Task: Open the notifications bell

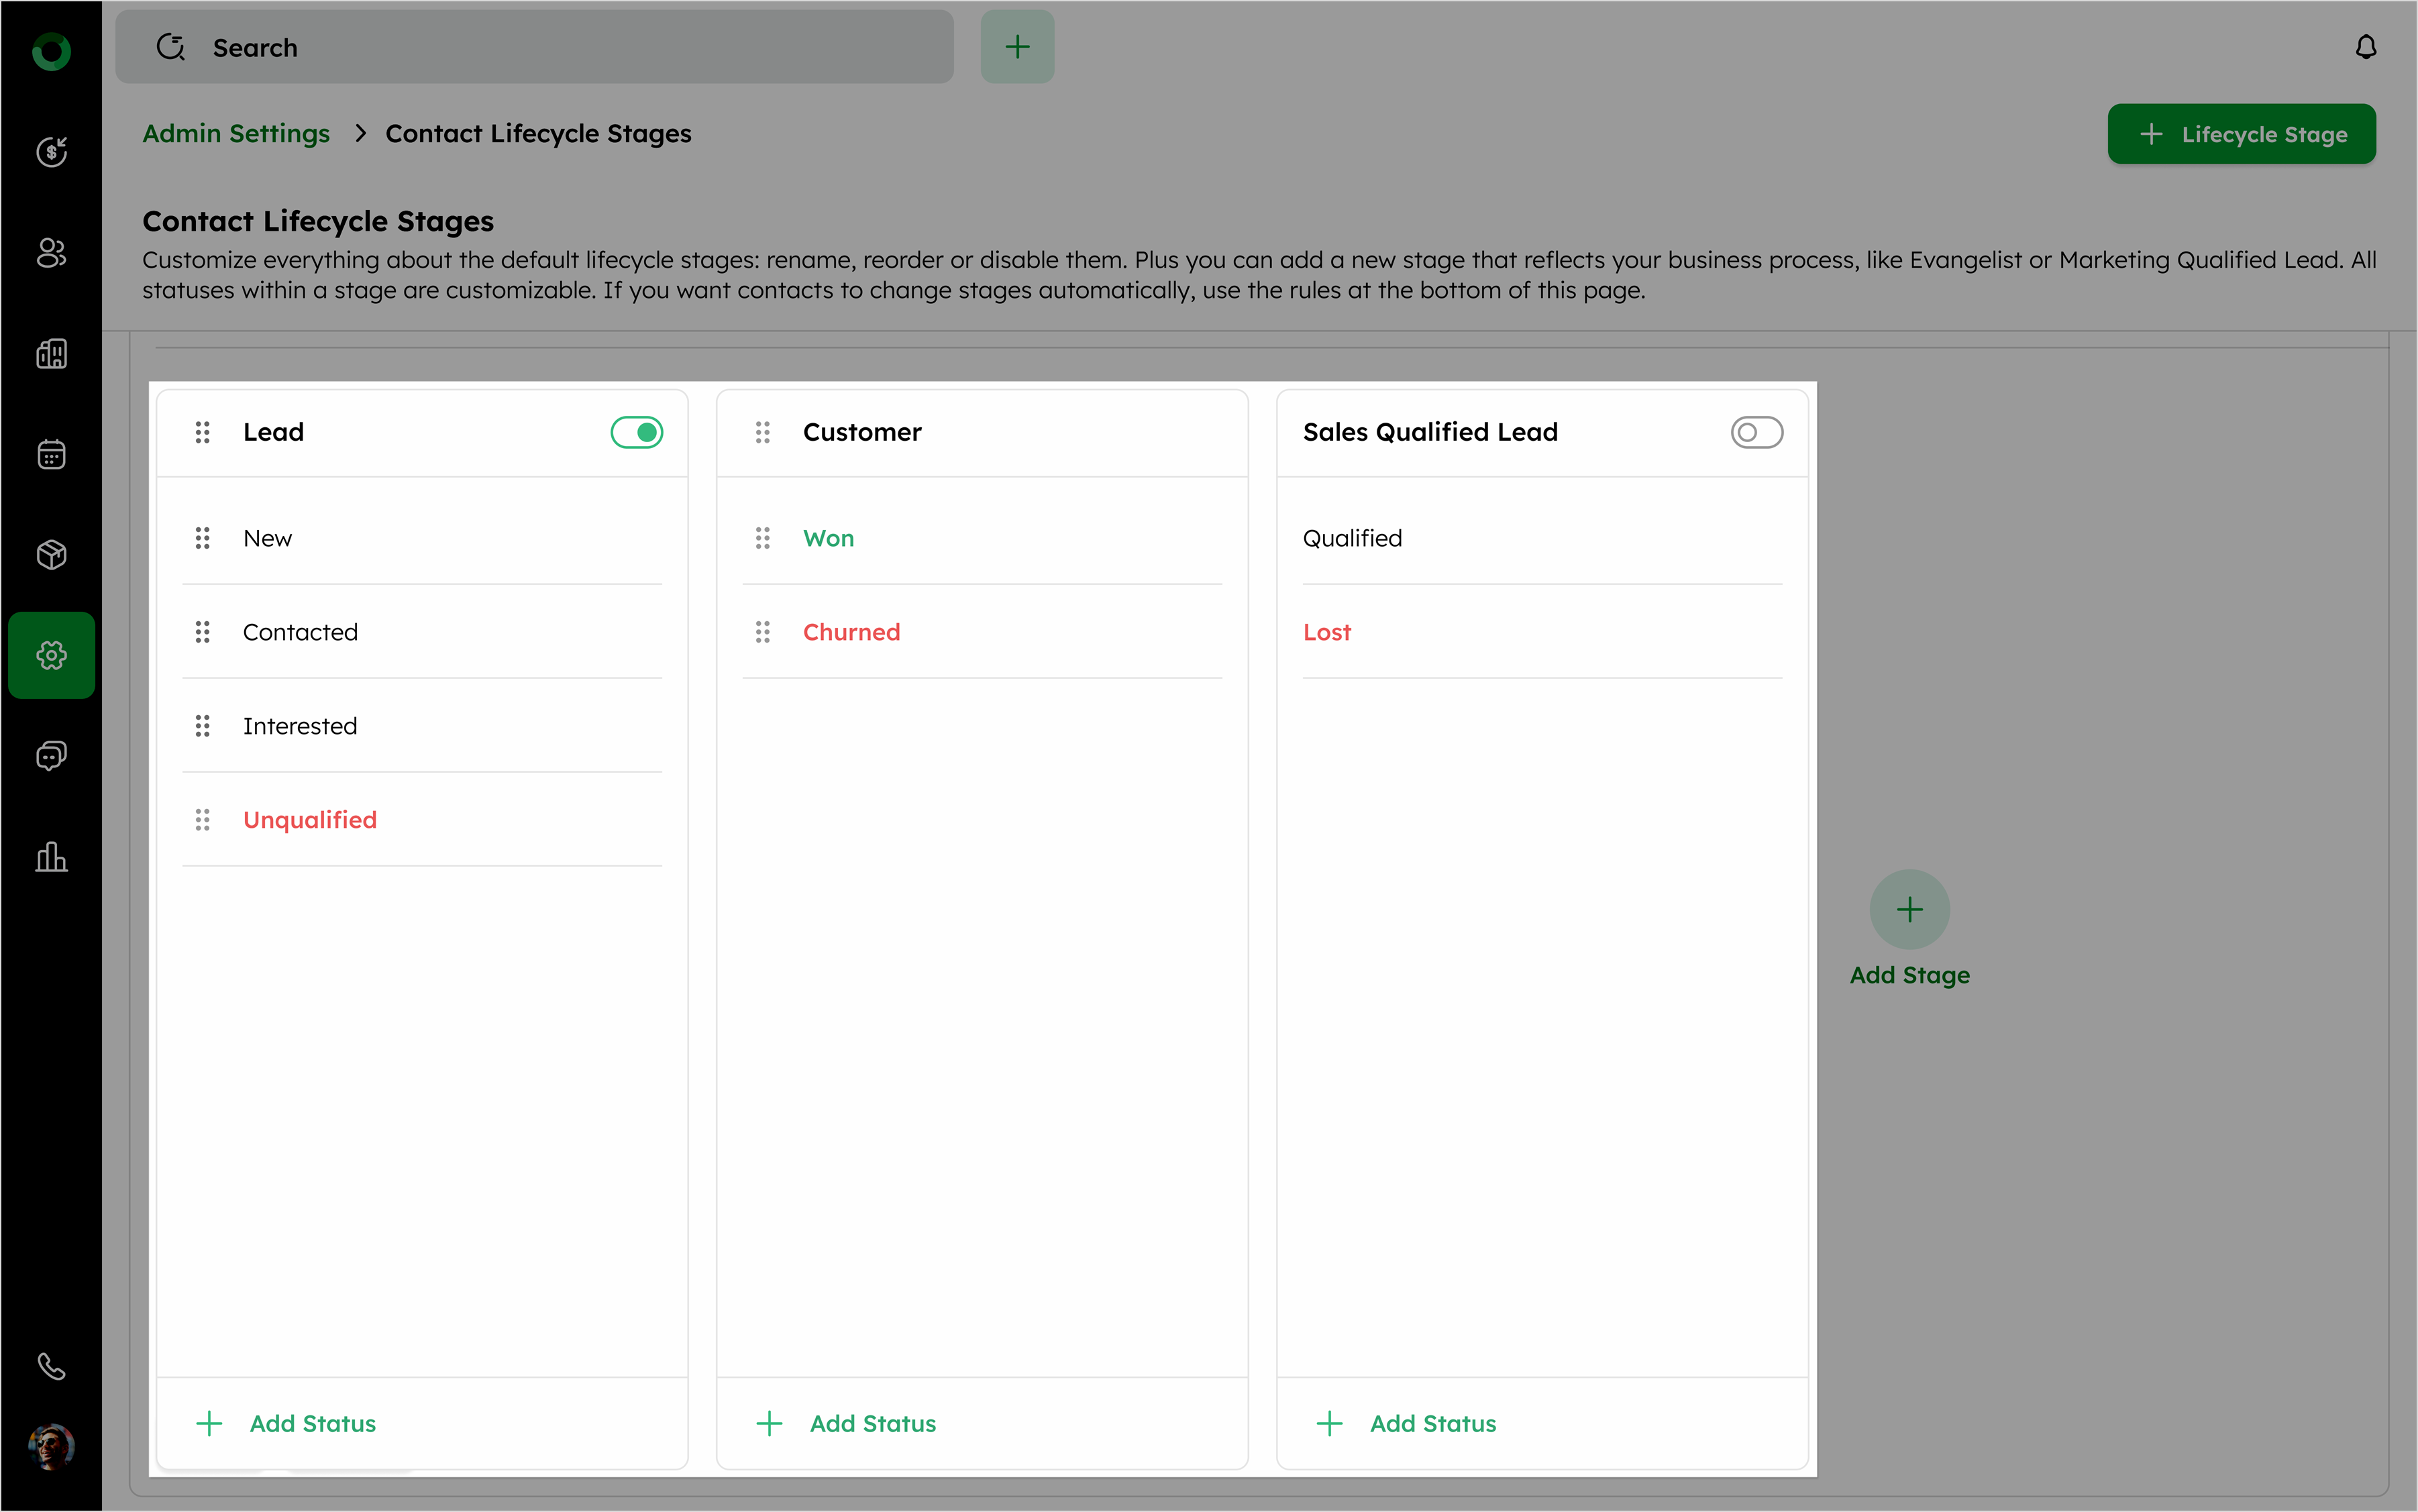Action: tap(2365, 47)
